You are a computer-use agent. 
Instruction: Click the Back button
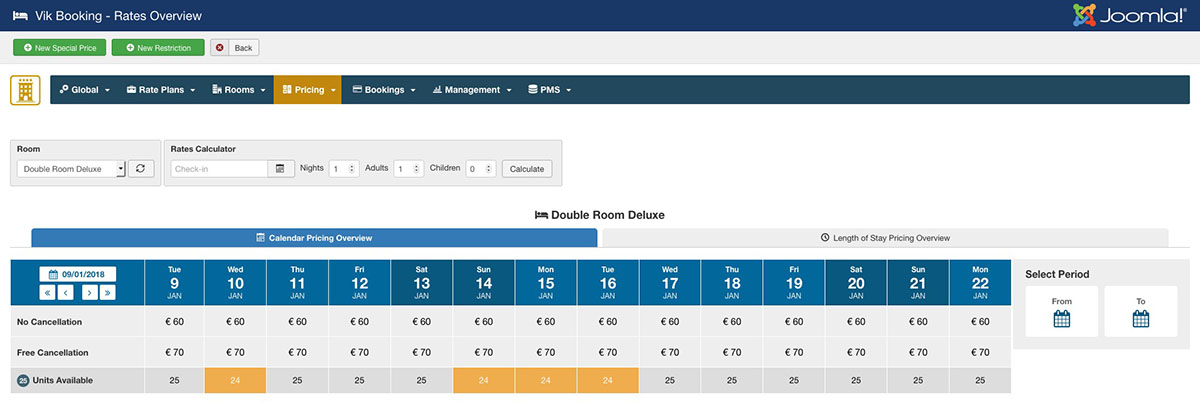(x=234, y=47)
